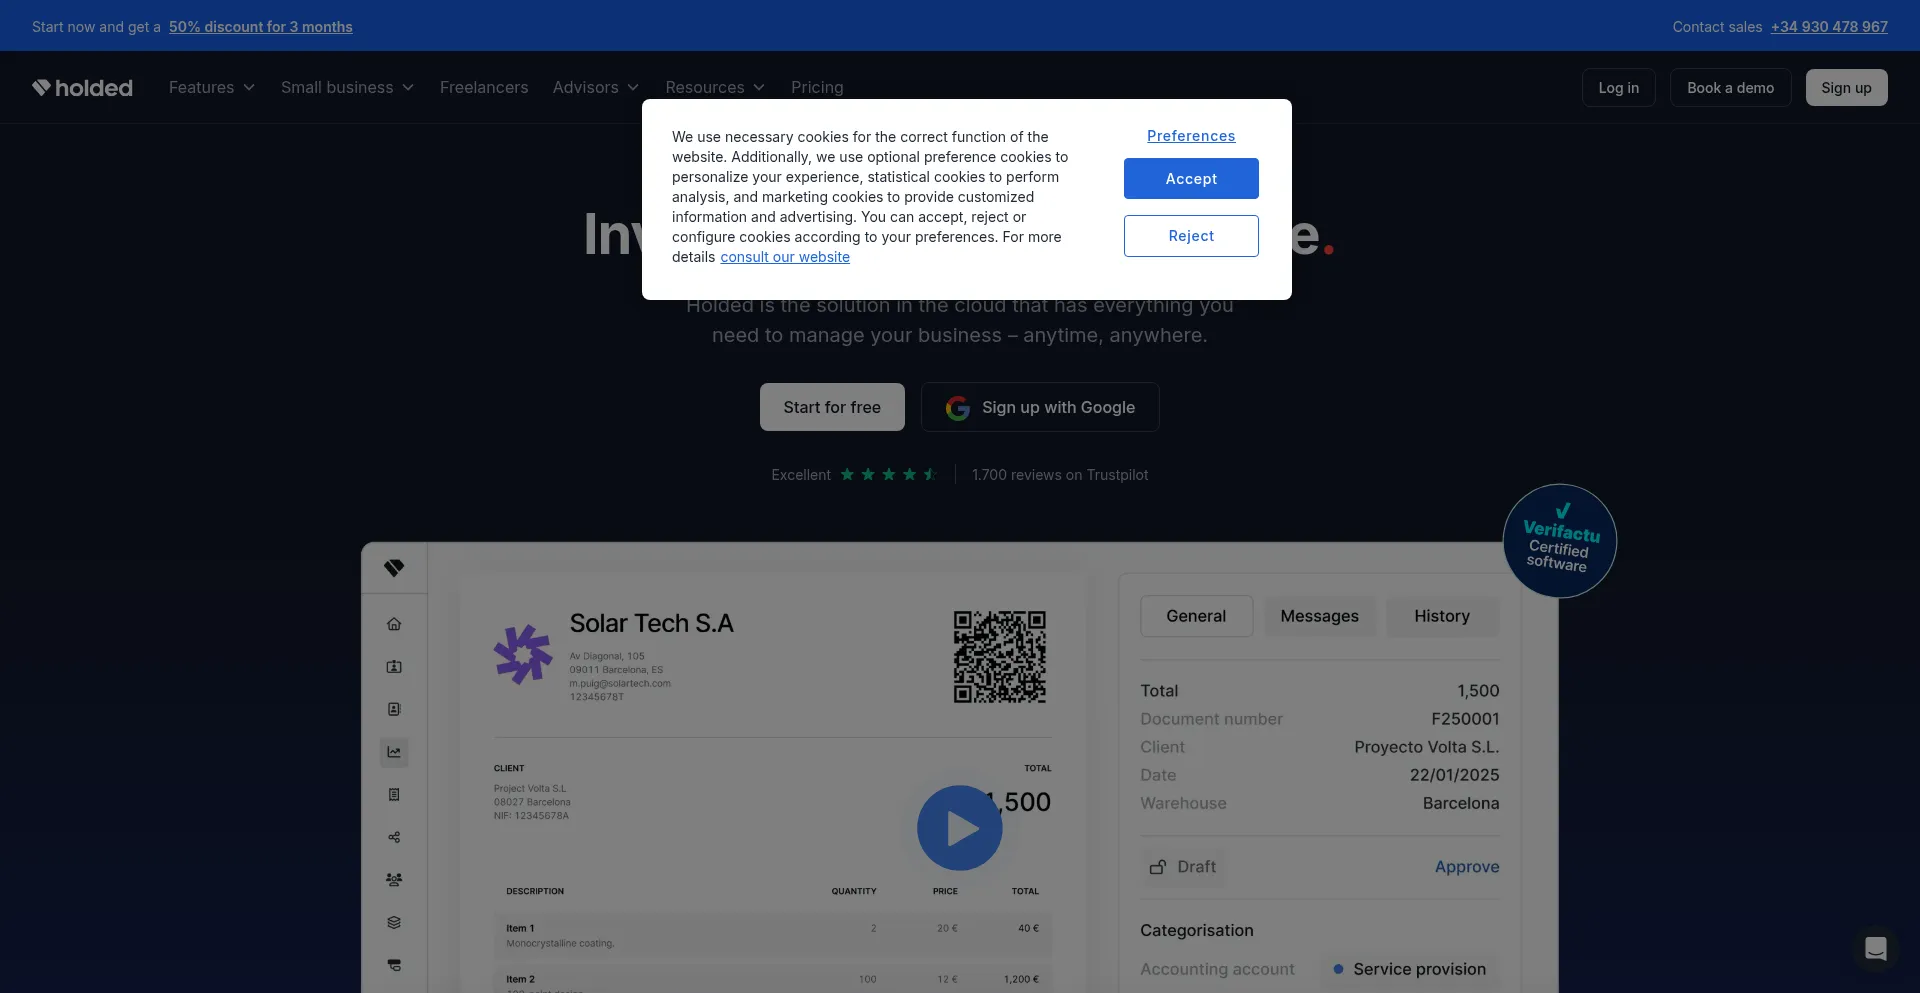Click the Holded logo in the header
The image size is (1920, 993).
[82, 88]
